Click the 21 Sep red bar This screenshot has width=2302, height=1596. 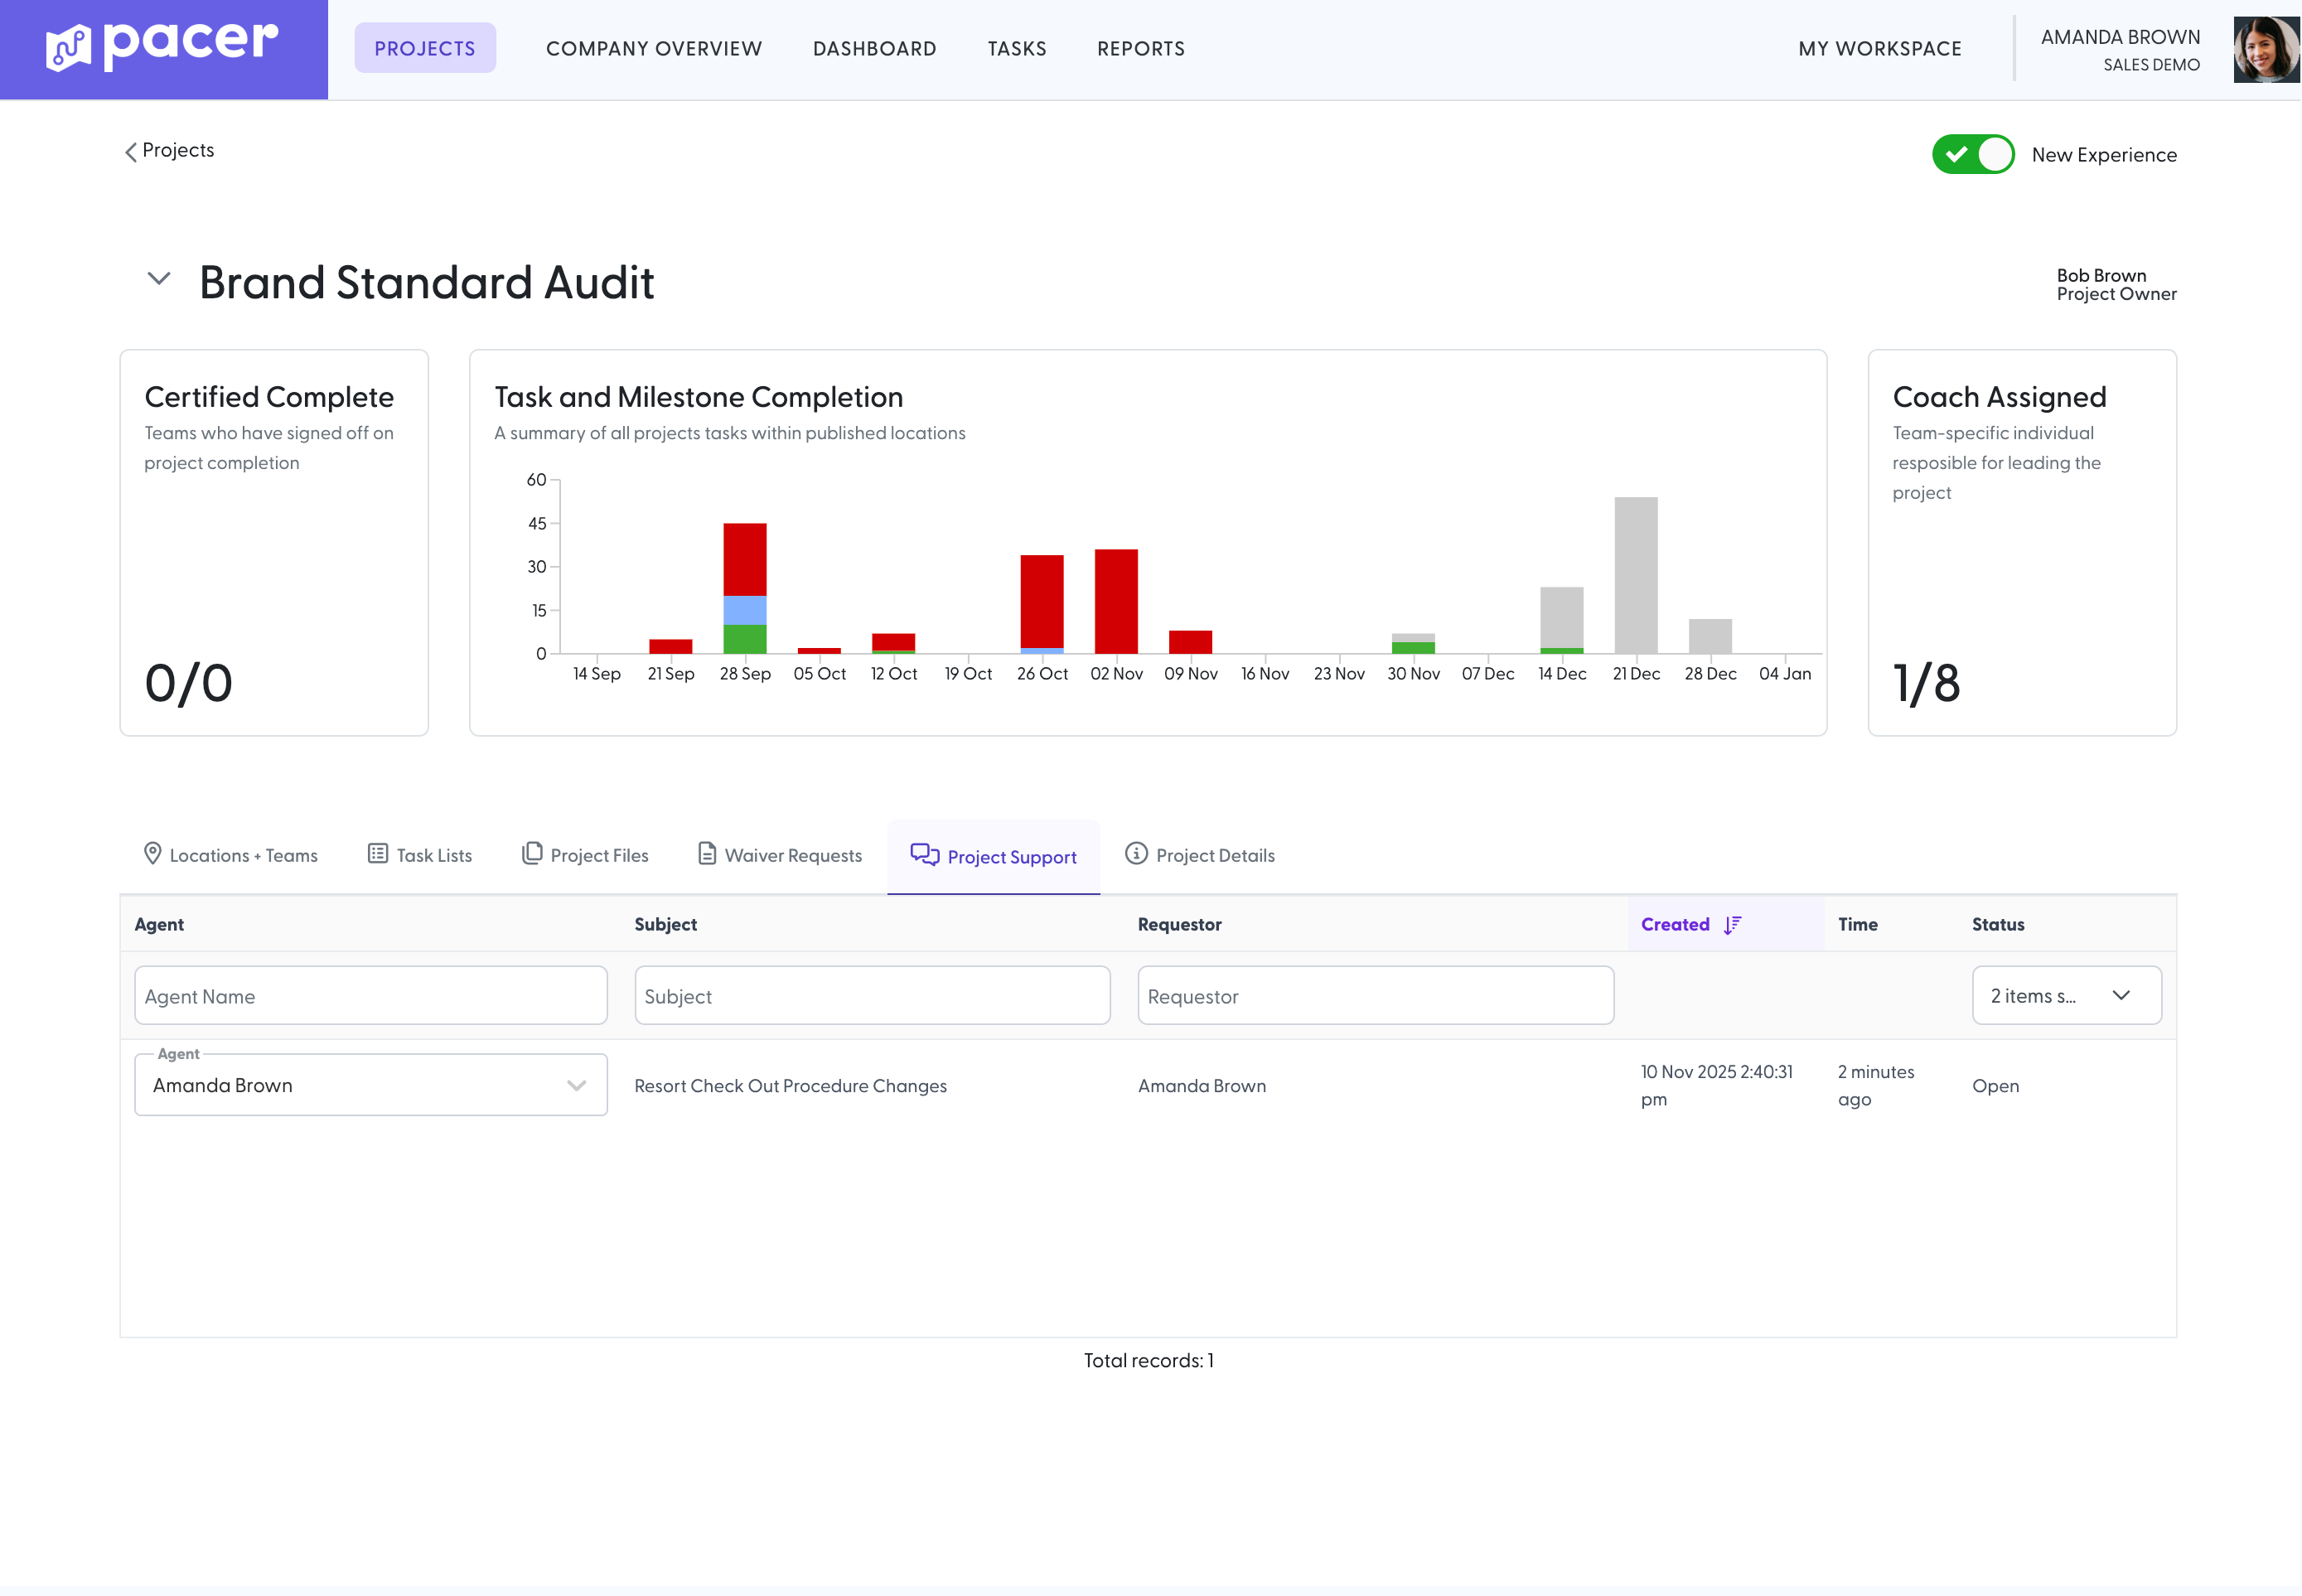pyautogui.click(x=671, y=646)
